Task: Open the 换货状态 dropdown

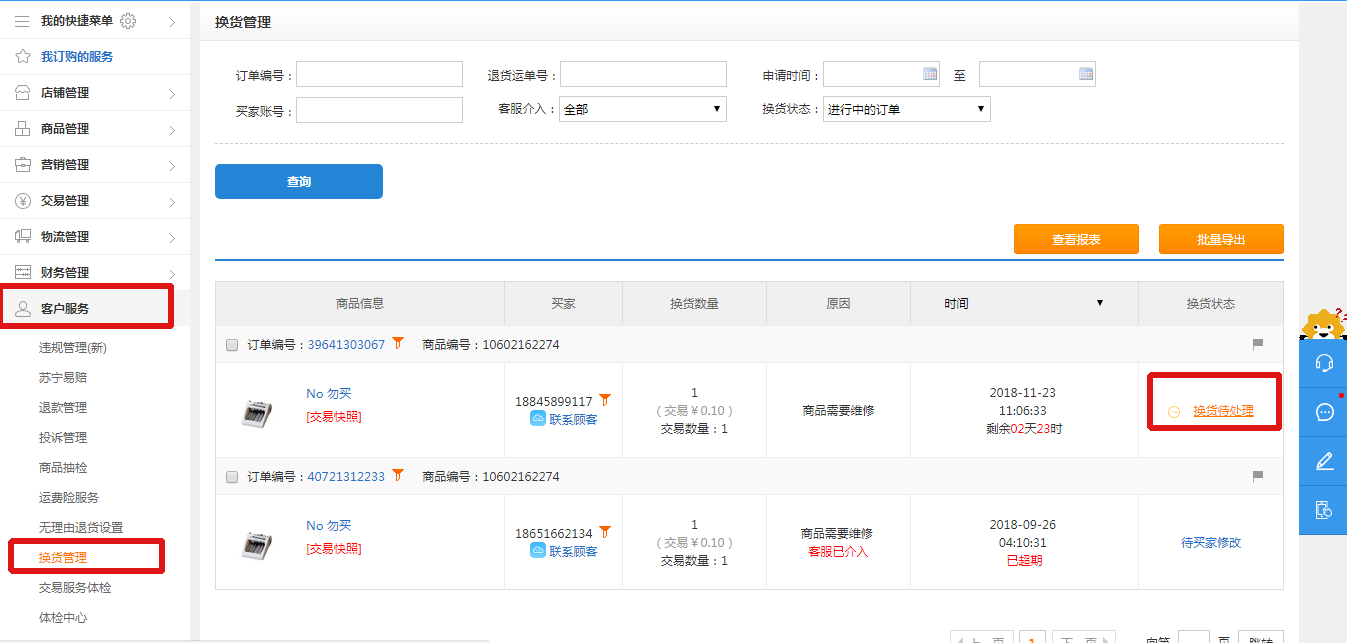Action: pyautogui.click(x=906, y=109)
